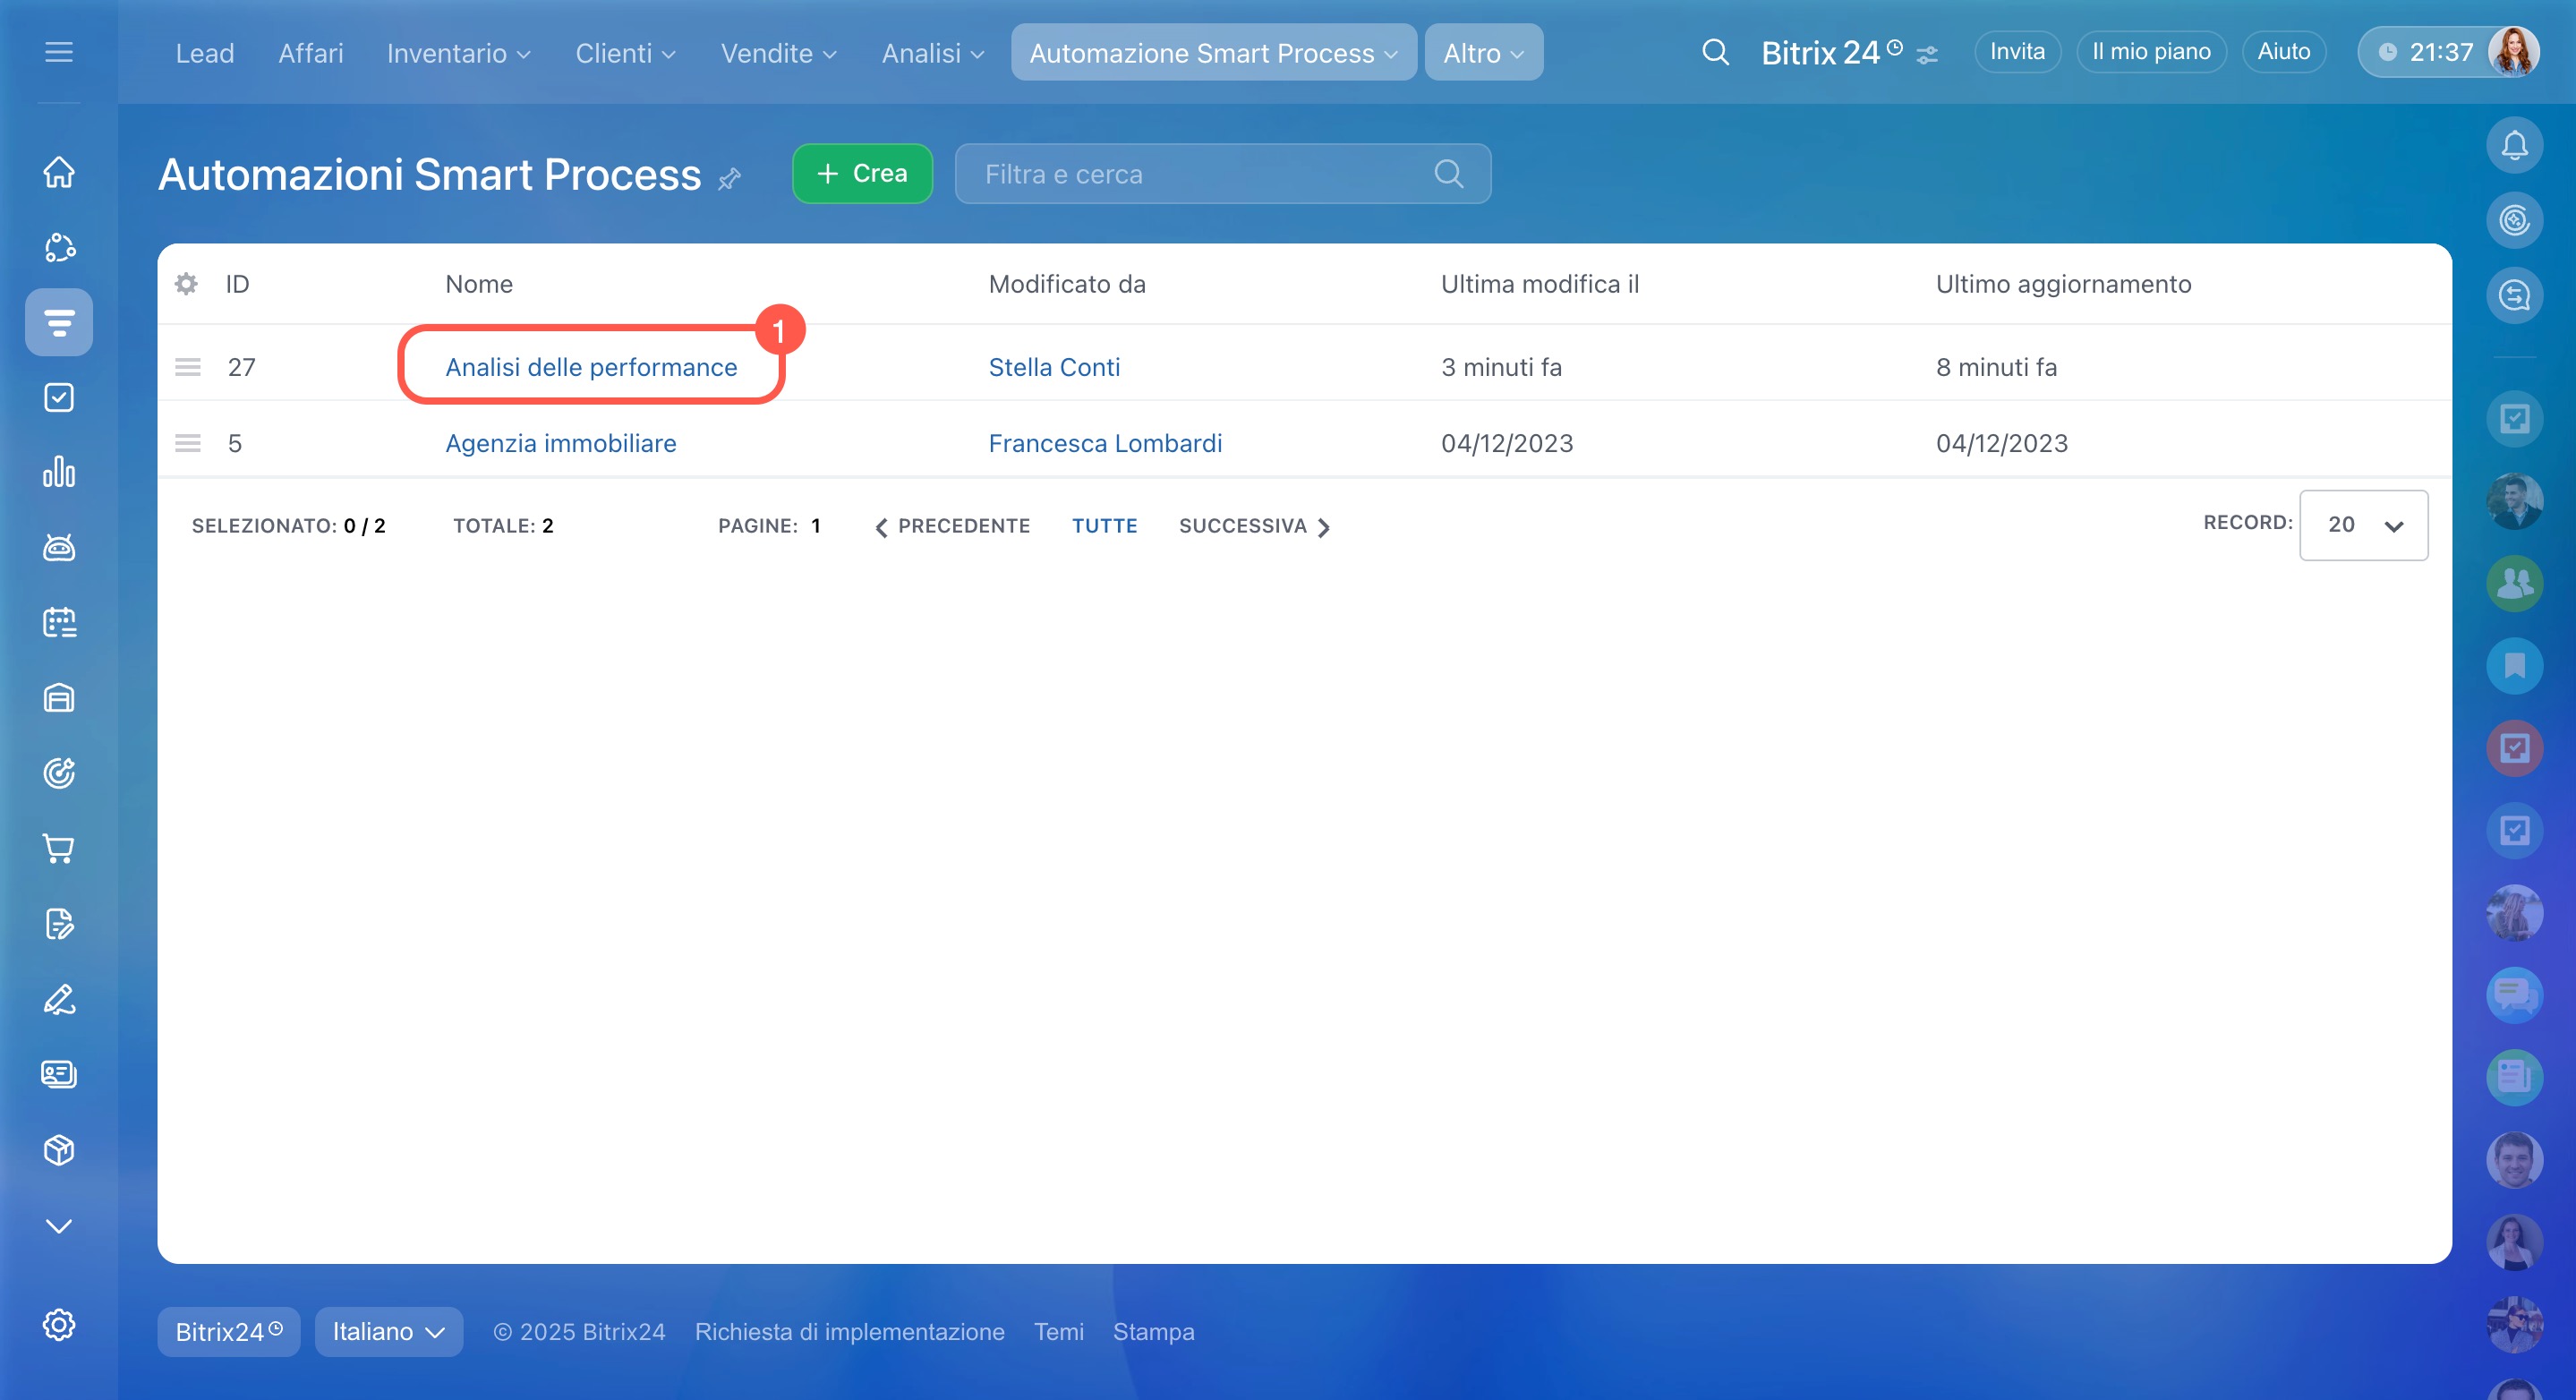This screenshot has height=1400, width=2576.
Task: Open the global search magnifier icon
Action: tap(1715, 52)
